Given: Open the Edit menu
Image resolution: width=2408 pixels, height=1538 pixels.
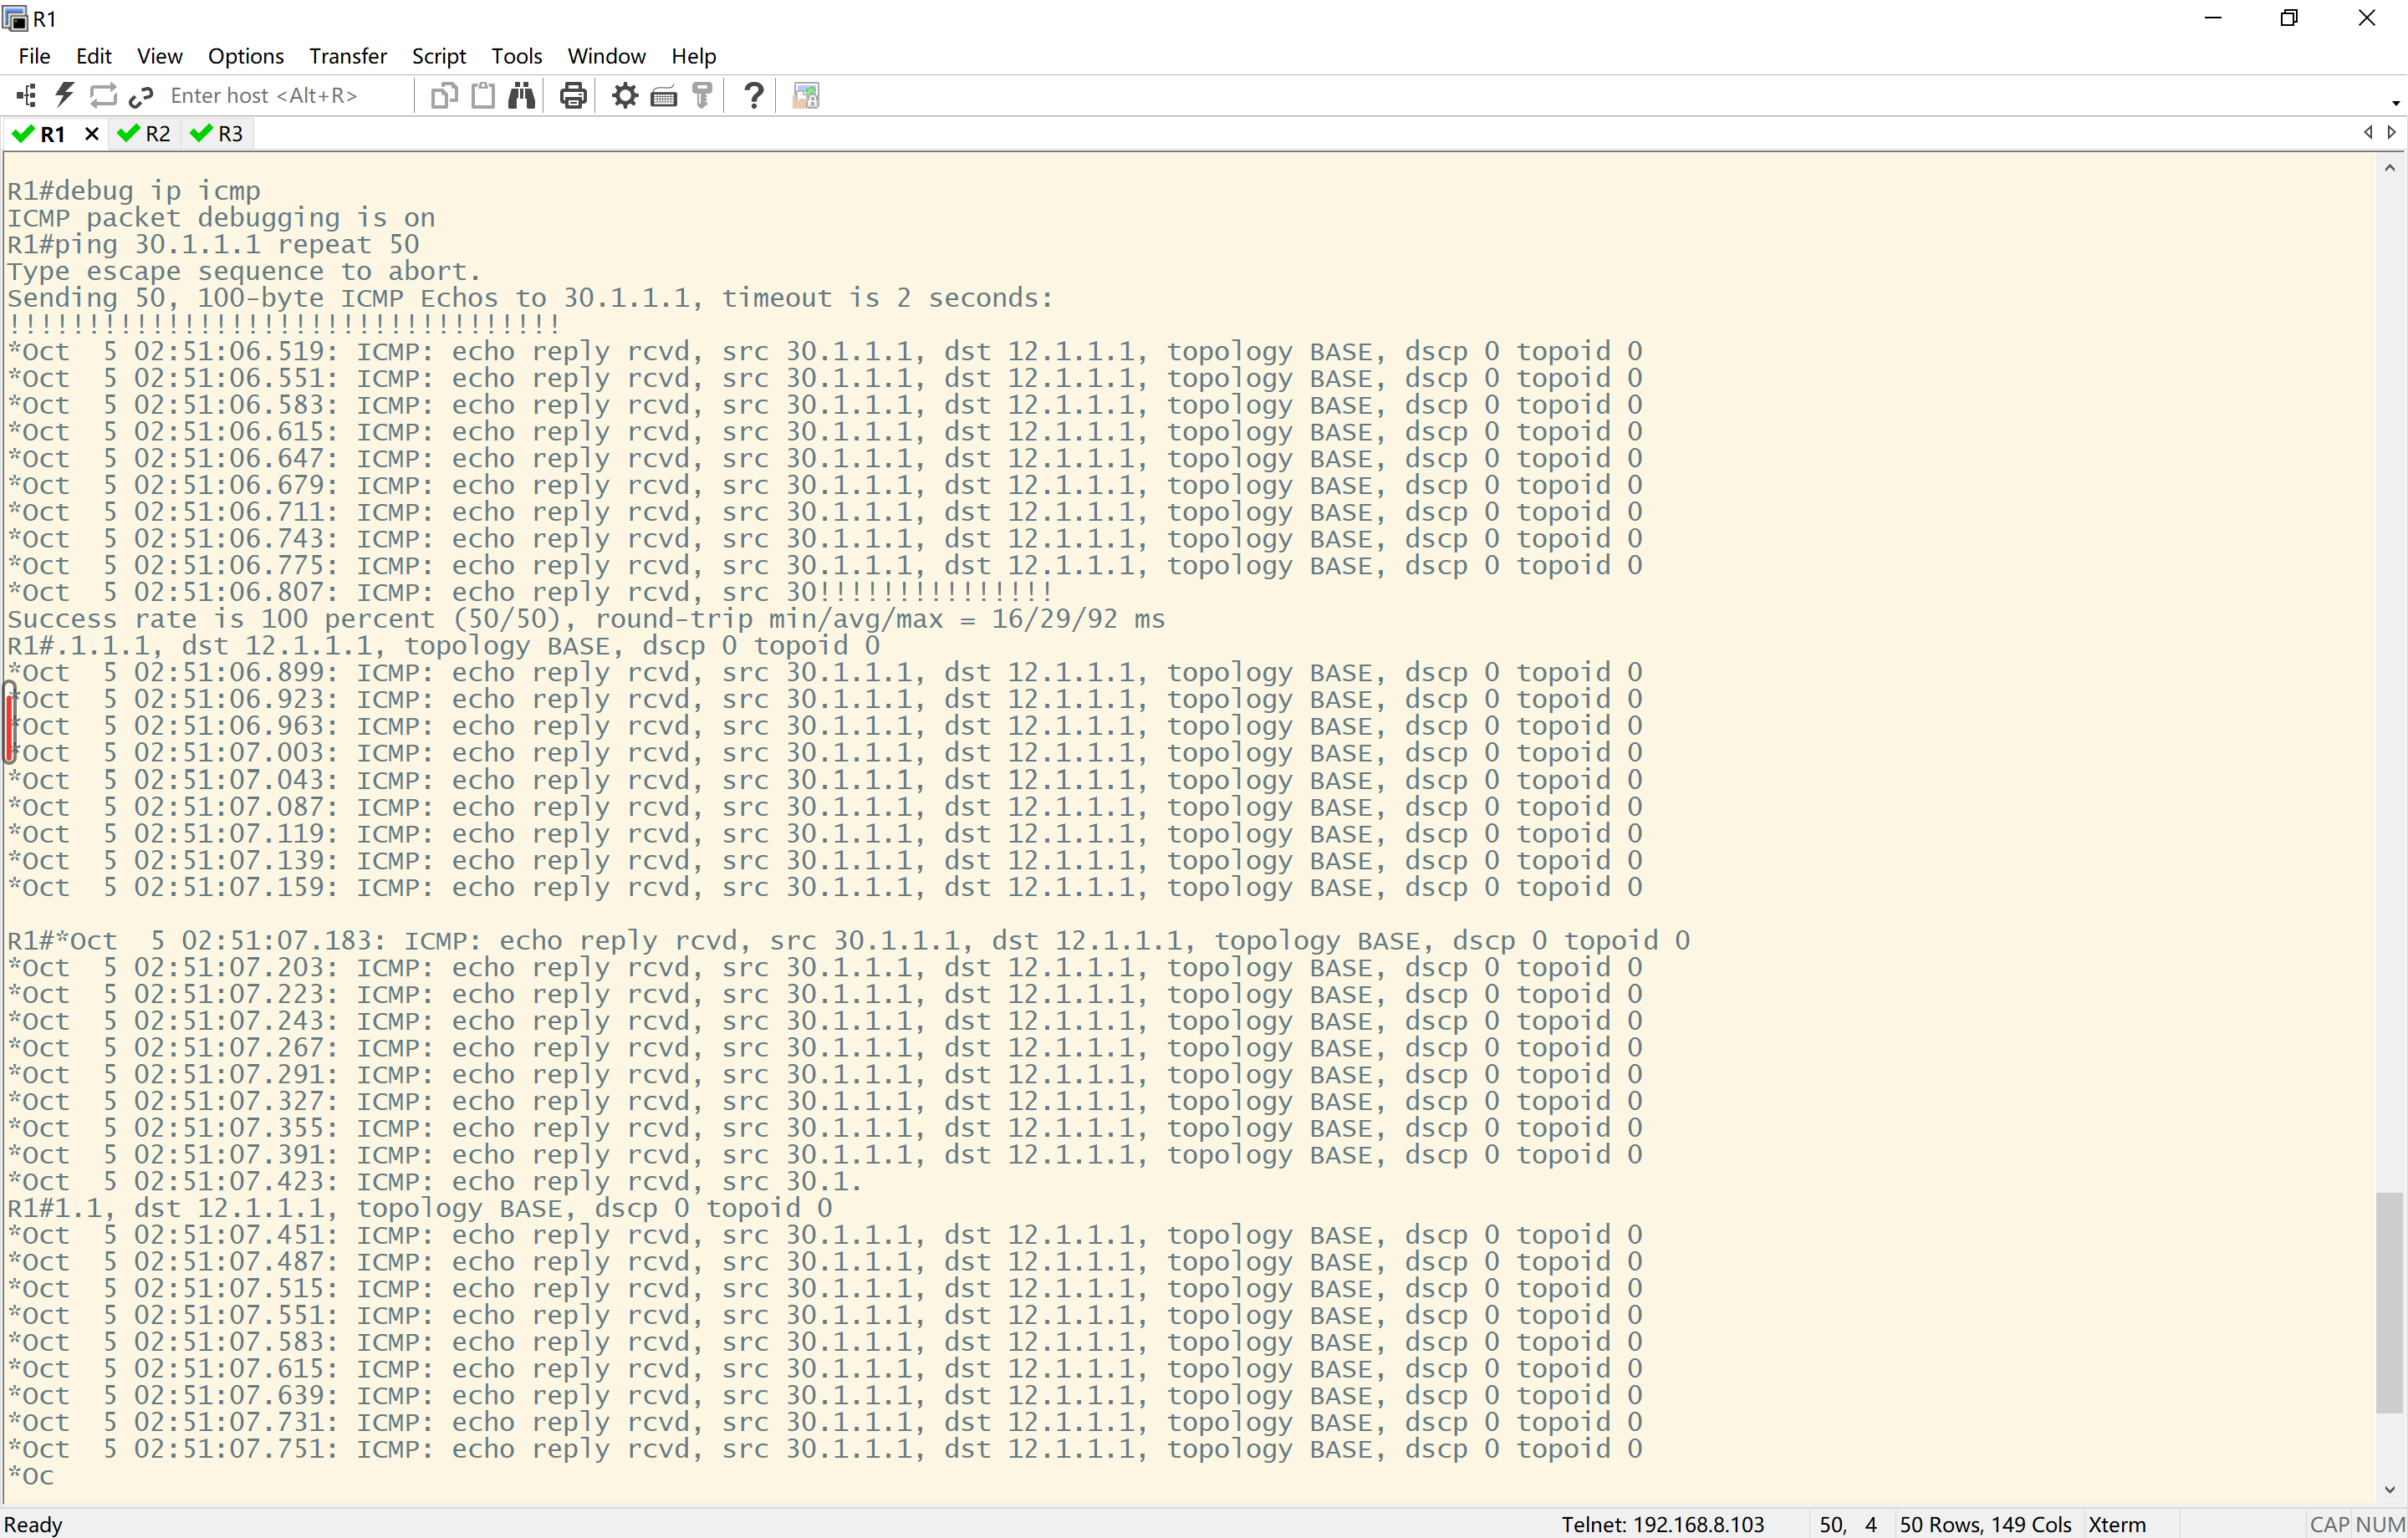Looking at the screenshot, I should (94, 56).
